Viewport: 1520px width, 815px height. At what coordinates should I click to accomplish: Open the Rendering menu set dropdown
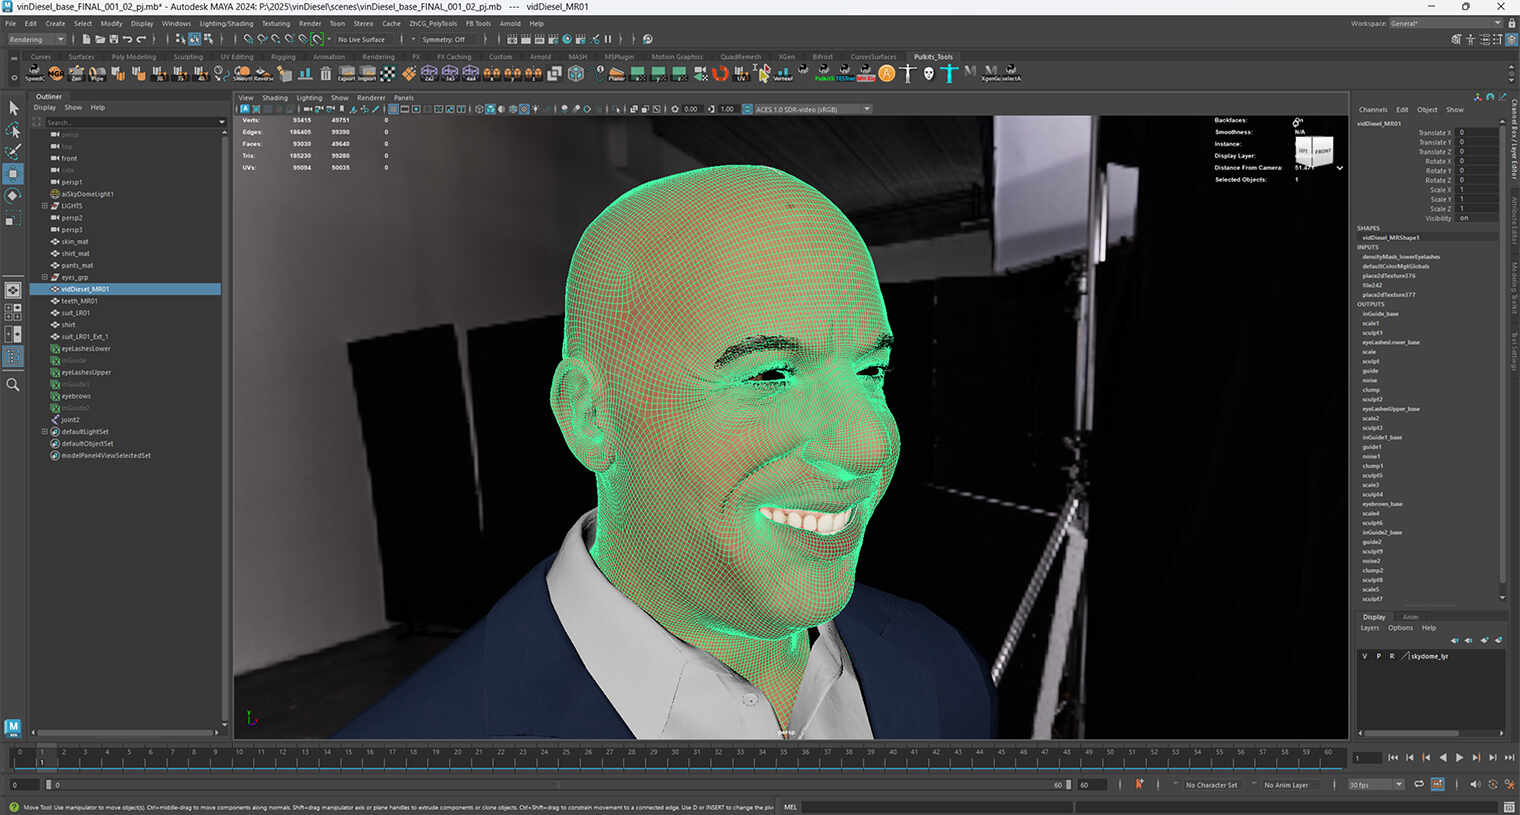(36, 40)
